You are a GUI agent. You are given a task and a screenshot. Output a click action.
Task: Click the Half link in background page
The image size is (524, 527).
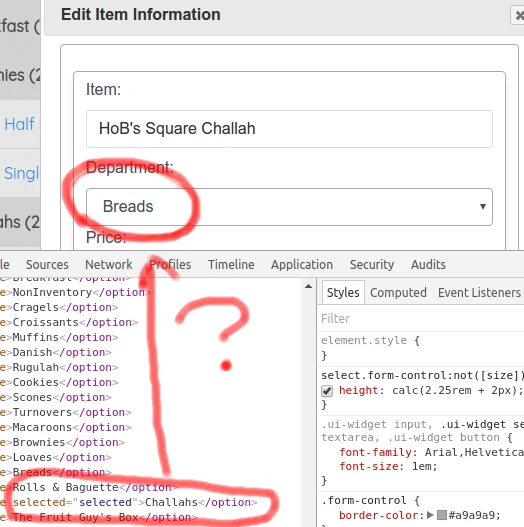click(19, 124)
